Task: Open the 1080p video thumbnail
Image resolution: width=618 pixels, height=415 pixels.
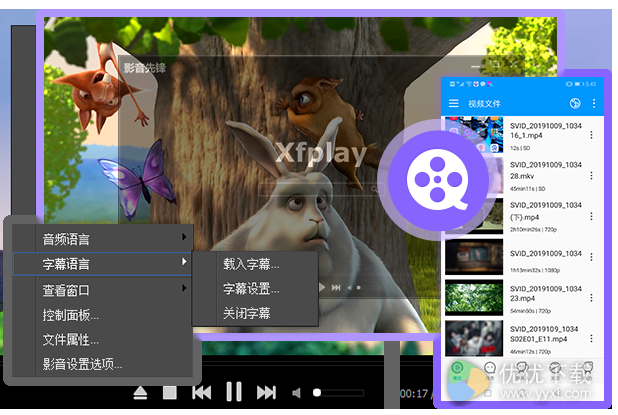Action: pos(474,257)
